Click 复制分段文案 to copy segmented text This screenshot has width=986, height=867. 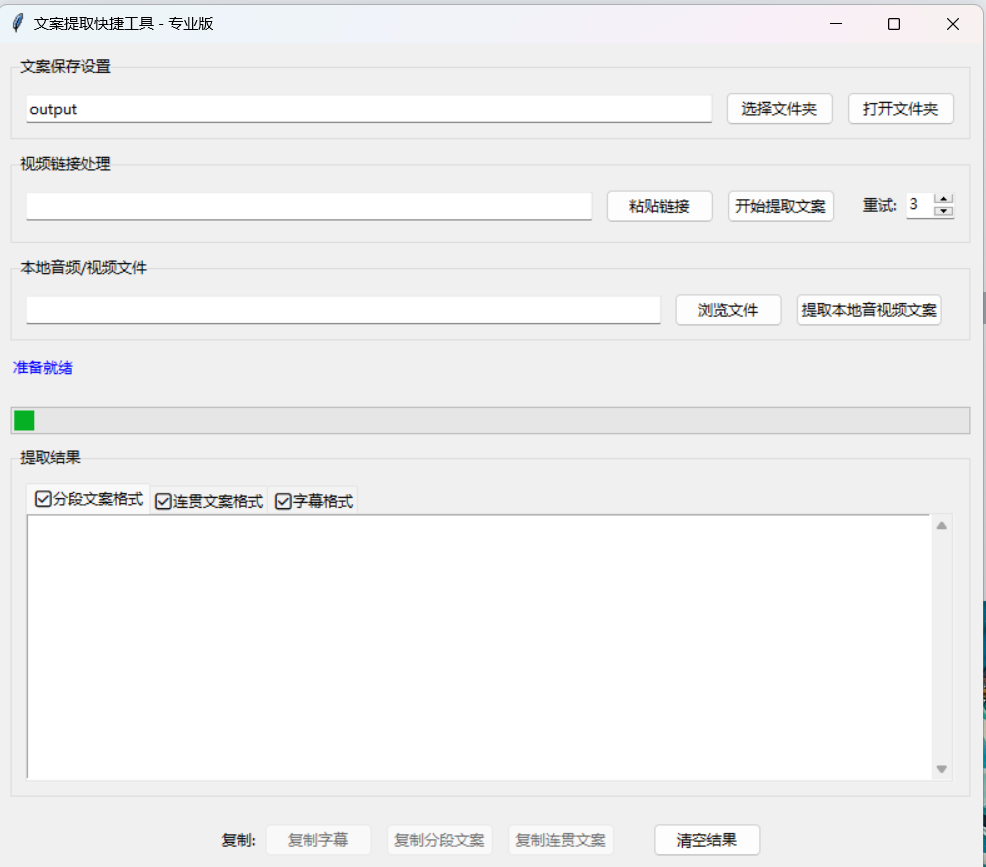tap(440, 839)
